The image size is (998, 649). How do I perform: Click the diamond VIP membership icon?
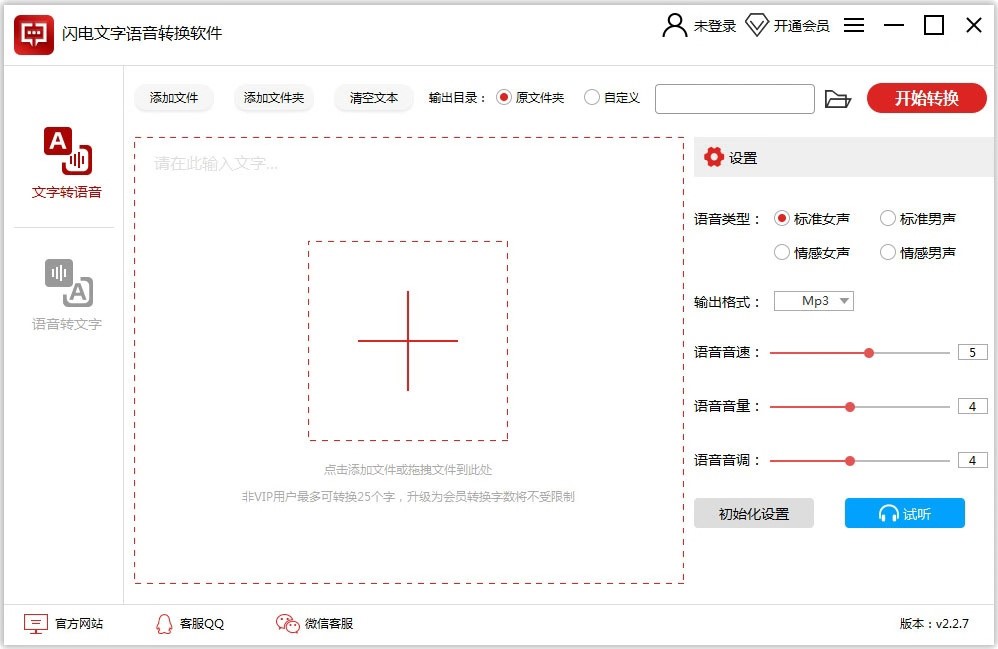(x=757, y=25)
